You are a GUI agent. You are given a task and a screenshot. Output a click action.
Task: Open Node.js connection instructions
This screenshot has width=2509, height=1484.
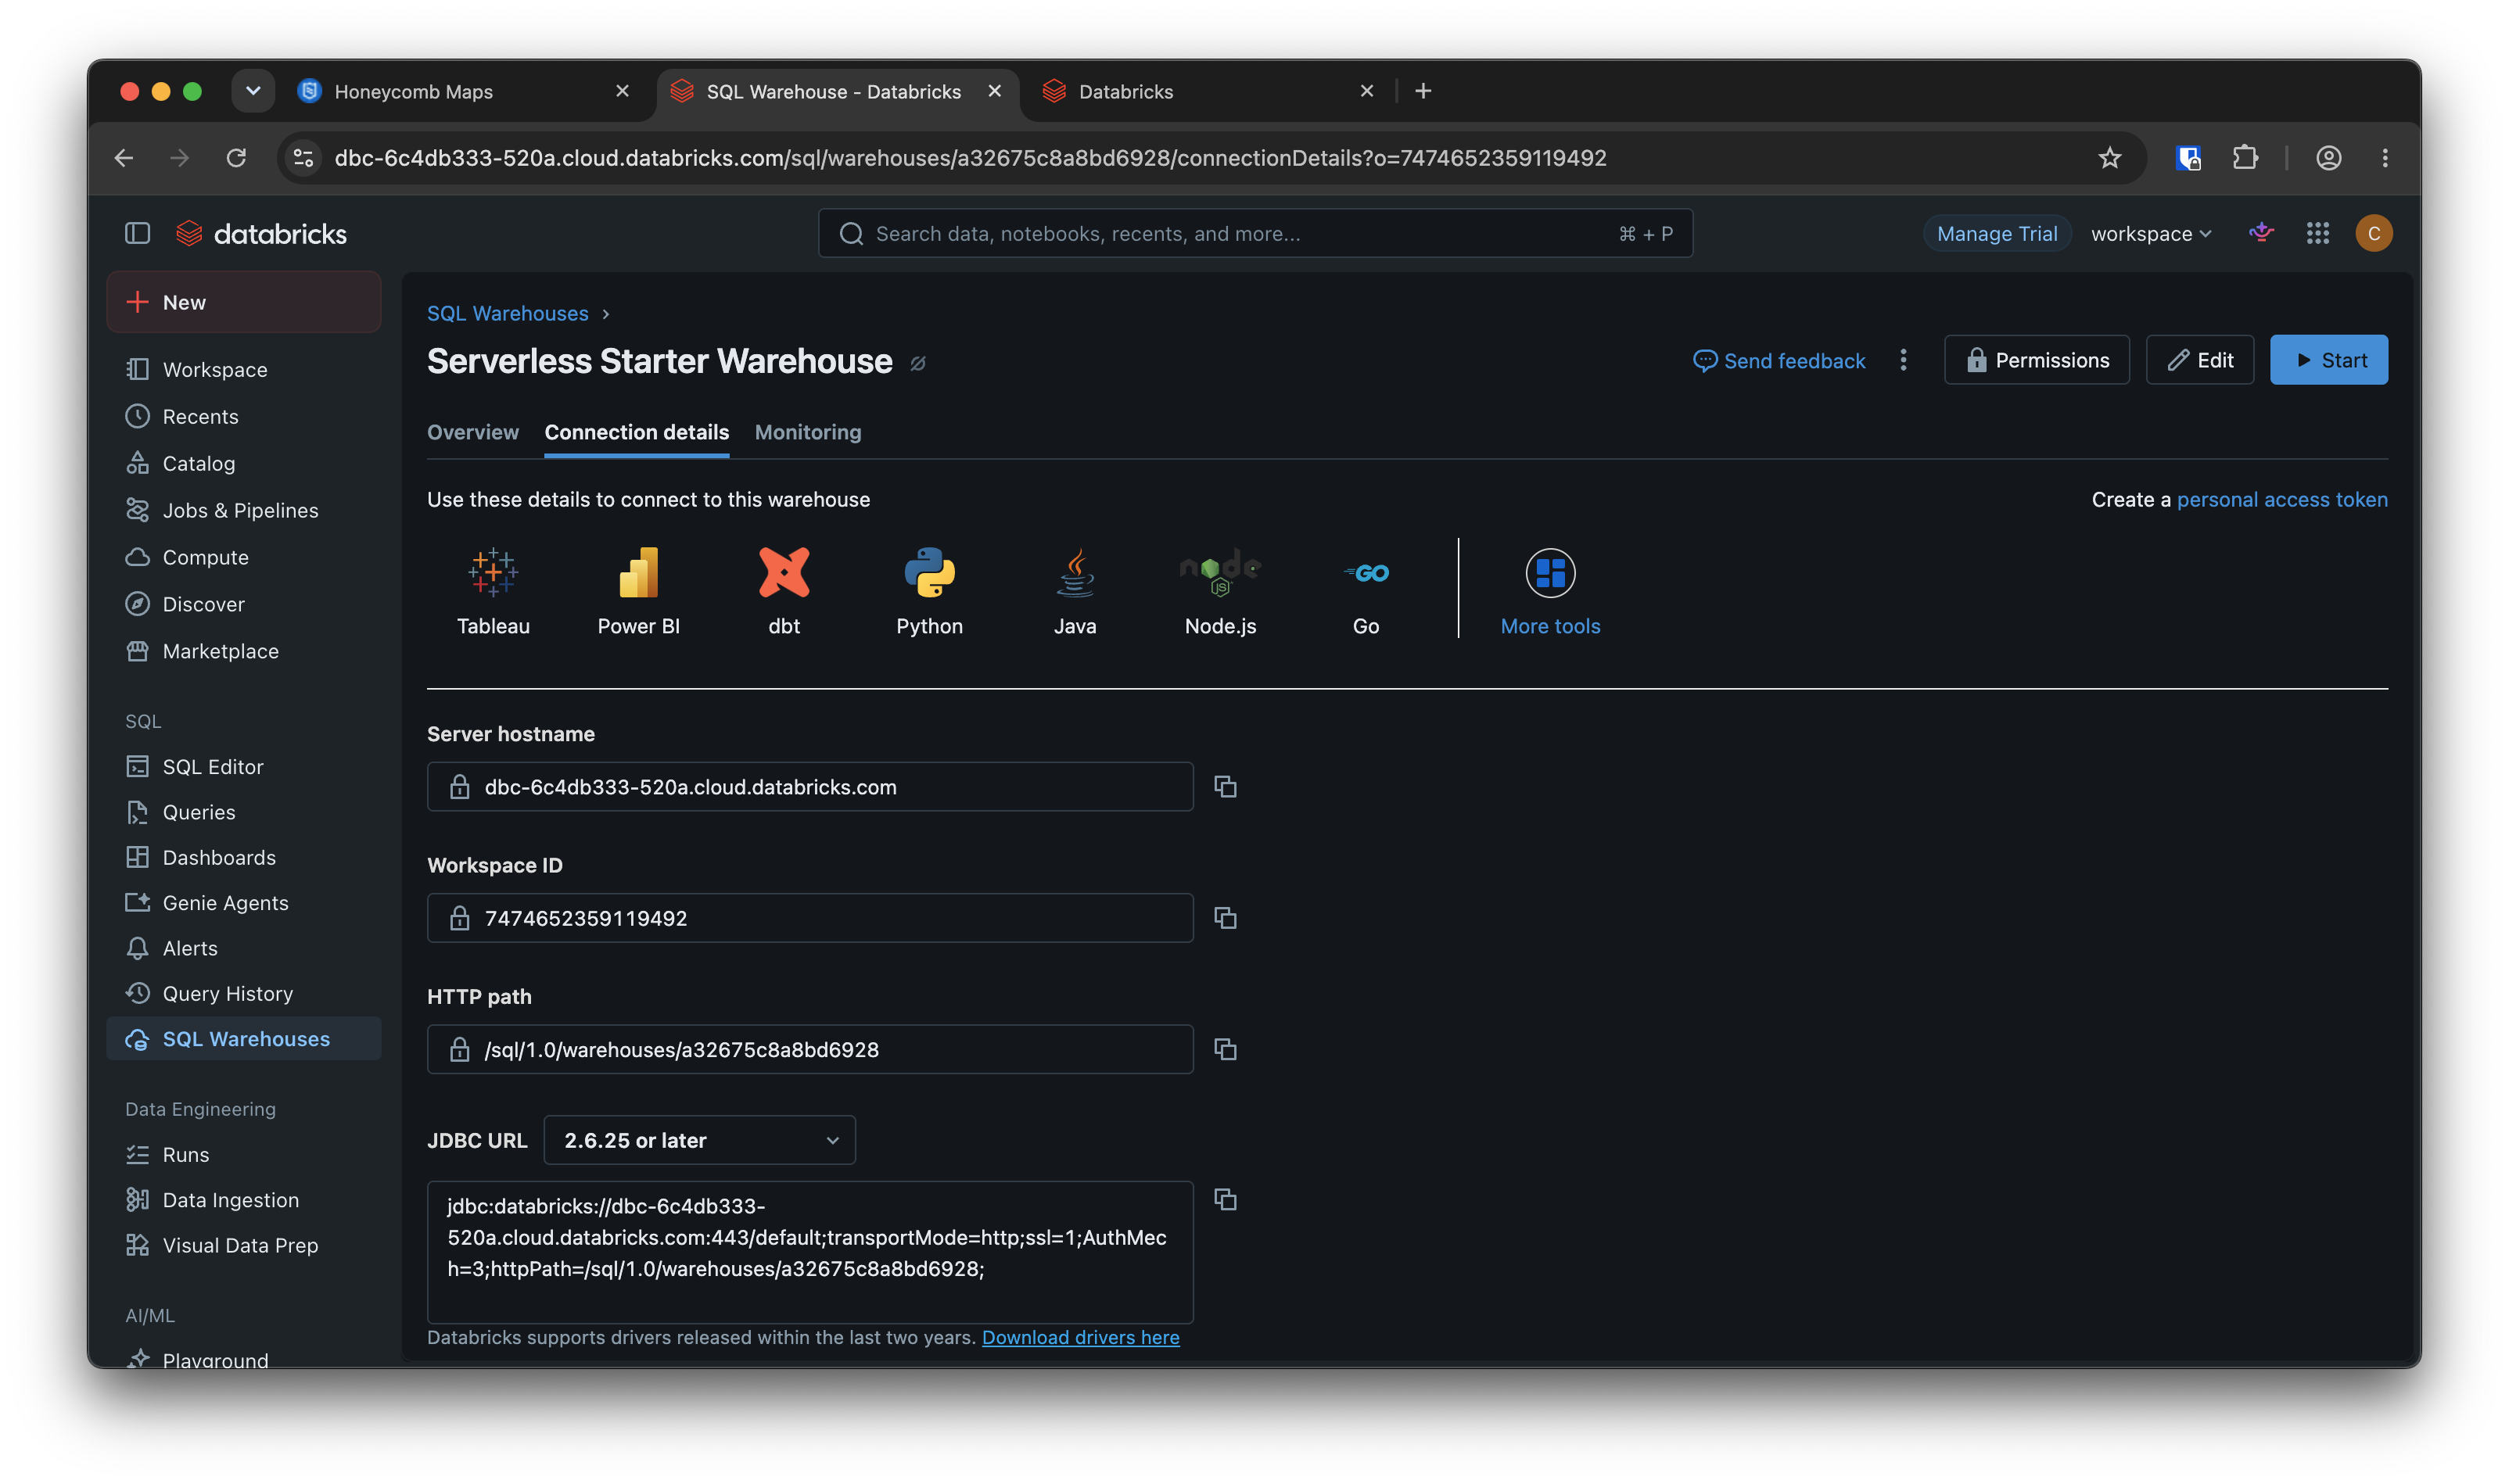pos(1220,591)
